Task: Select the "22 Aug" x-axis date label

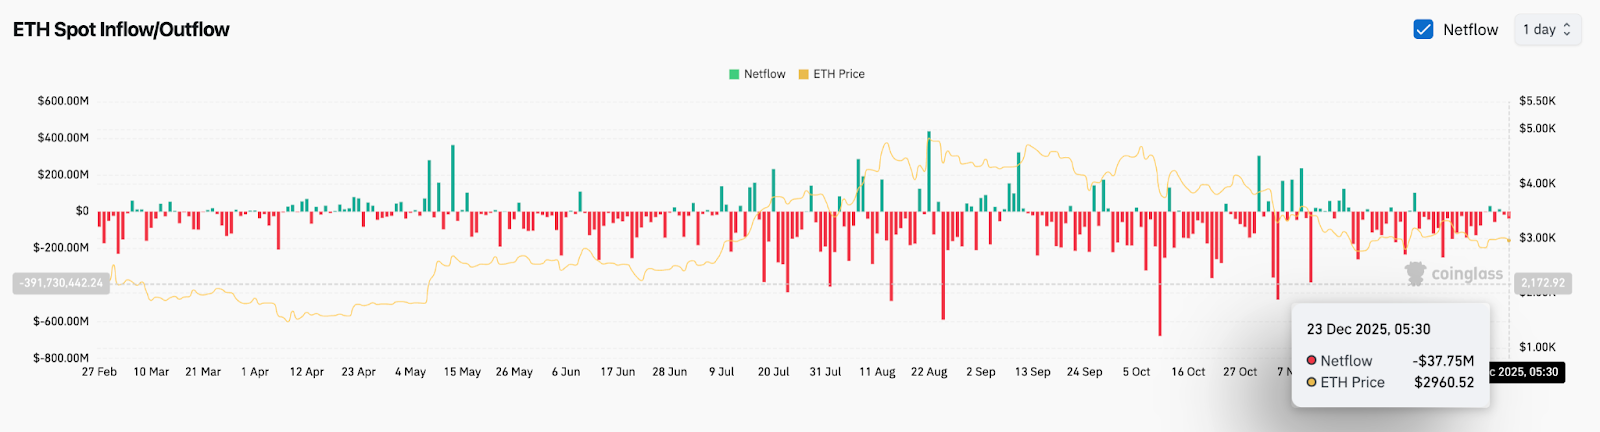Action: click(x=929, y=372)
